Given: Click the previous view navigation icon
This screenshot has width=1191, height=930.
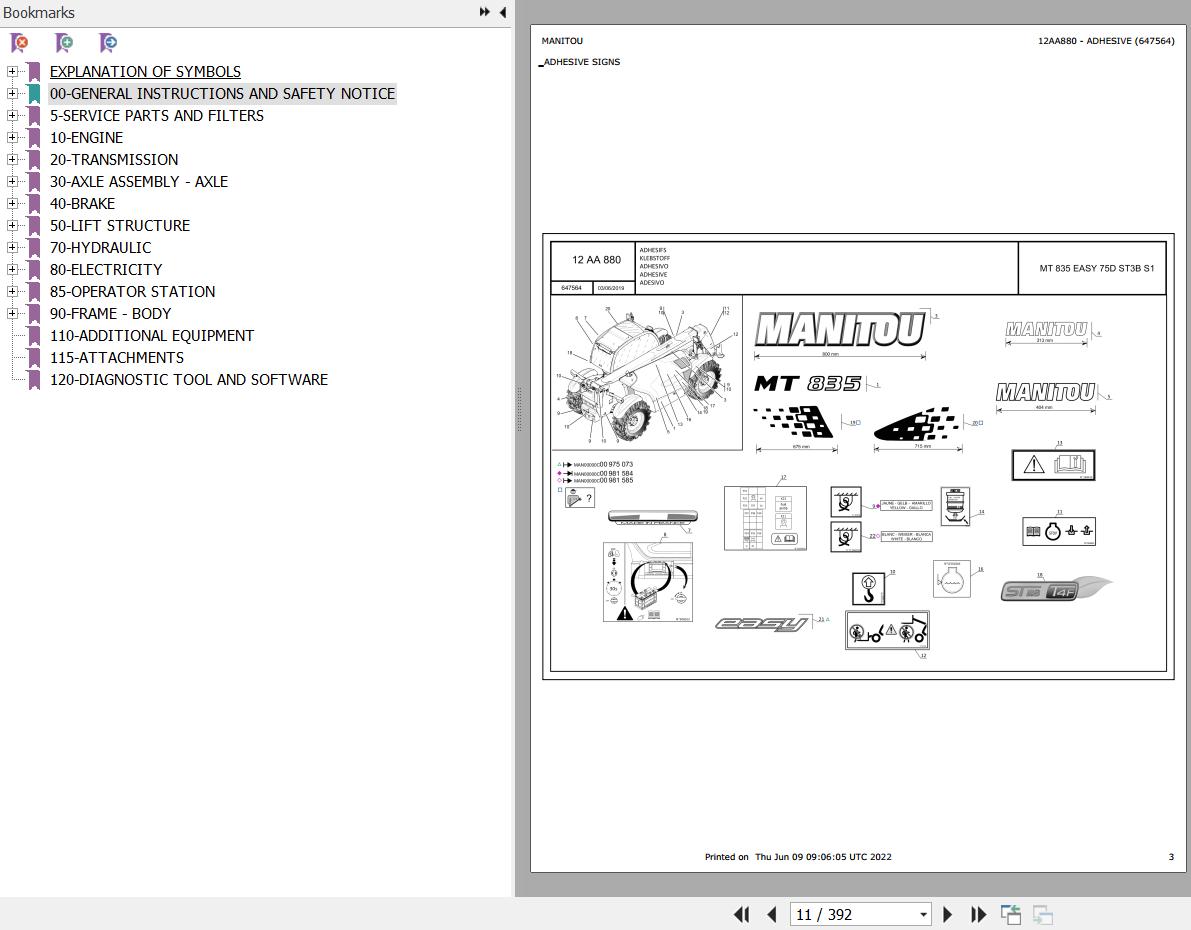Looking at the screenshot, I should [x=1011, y=915].
